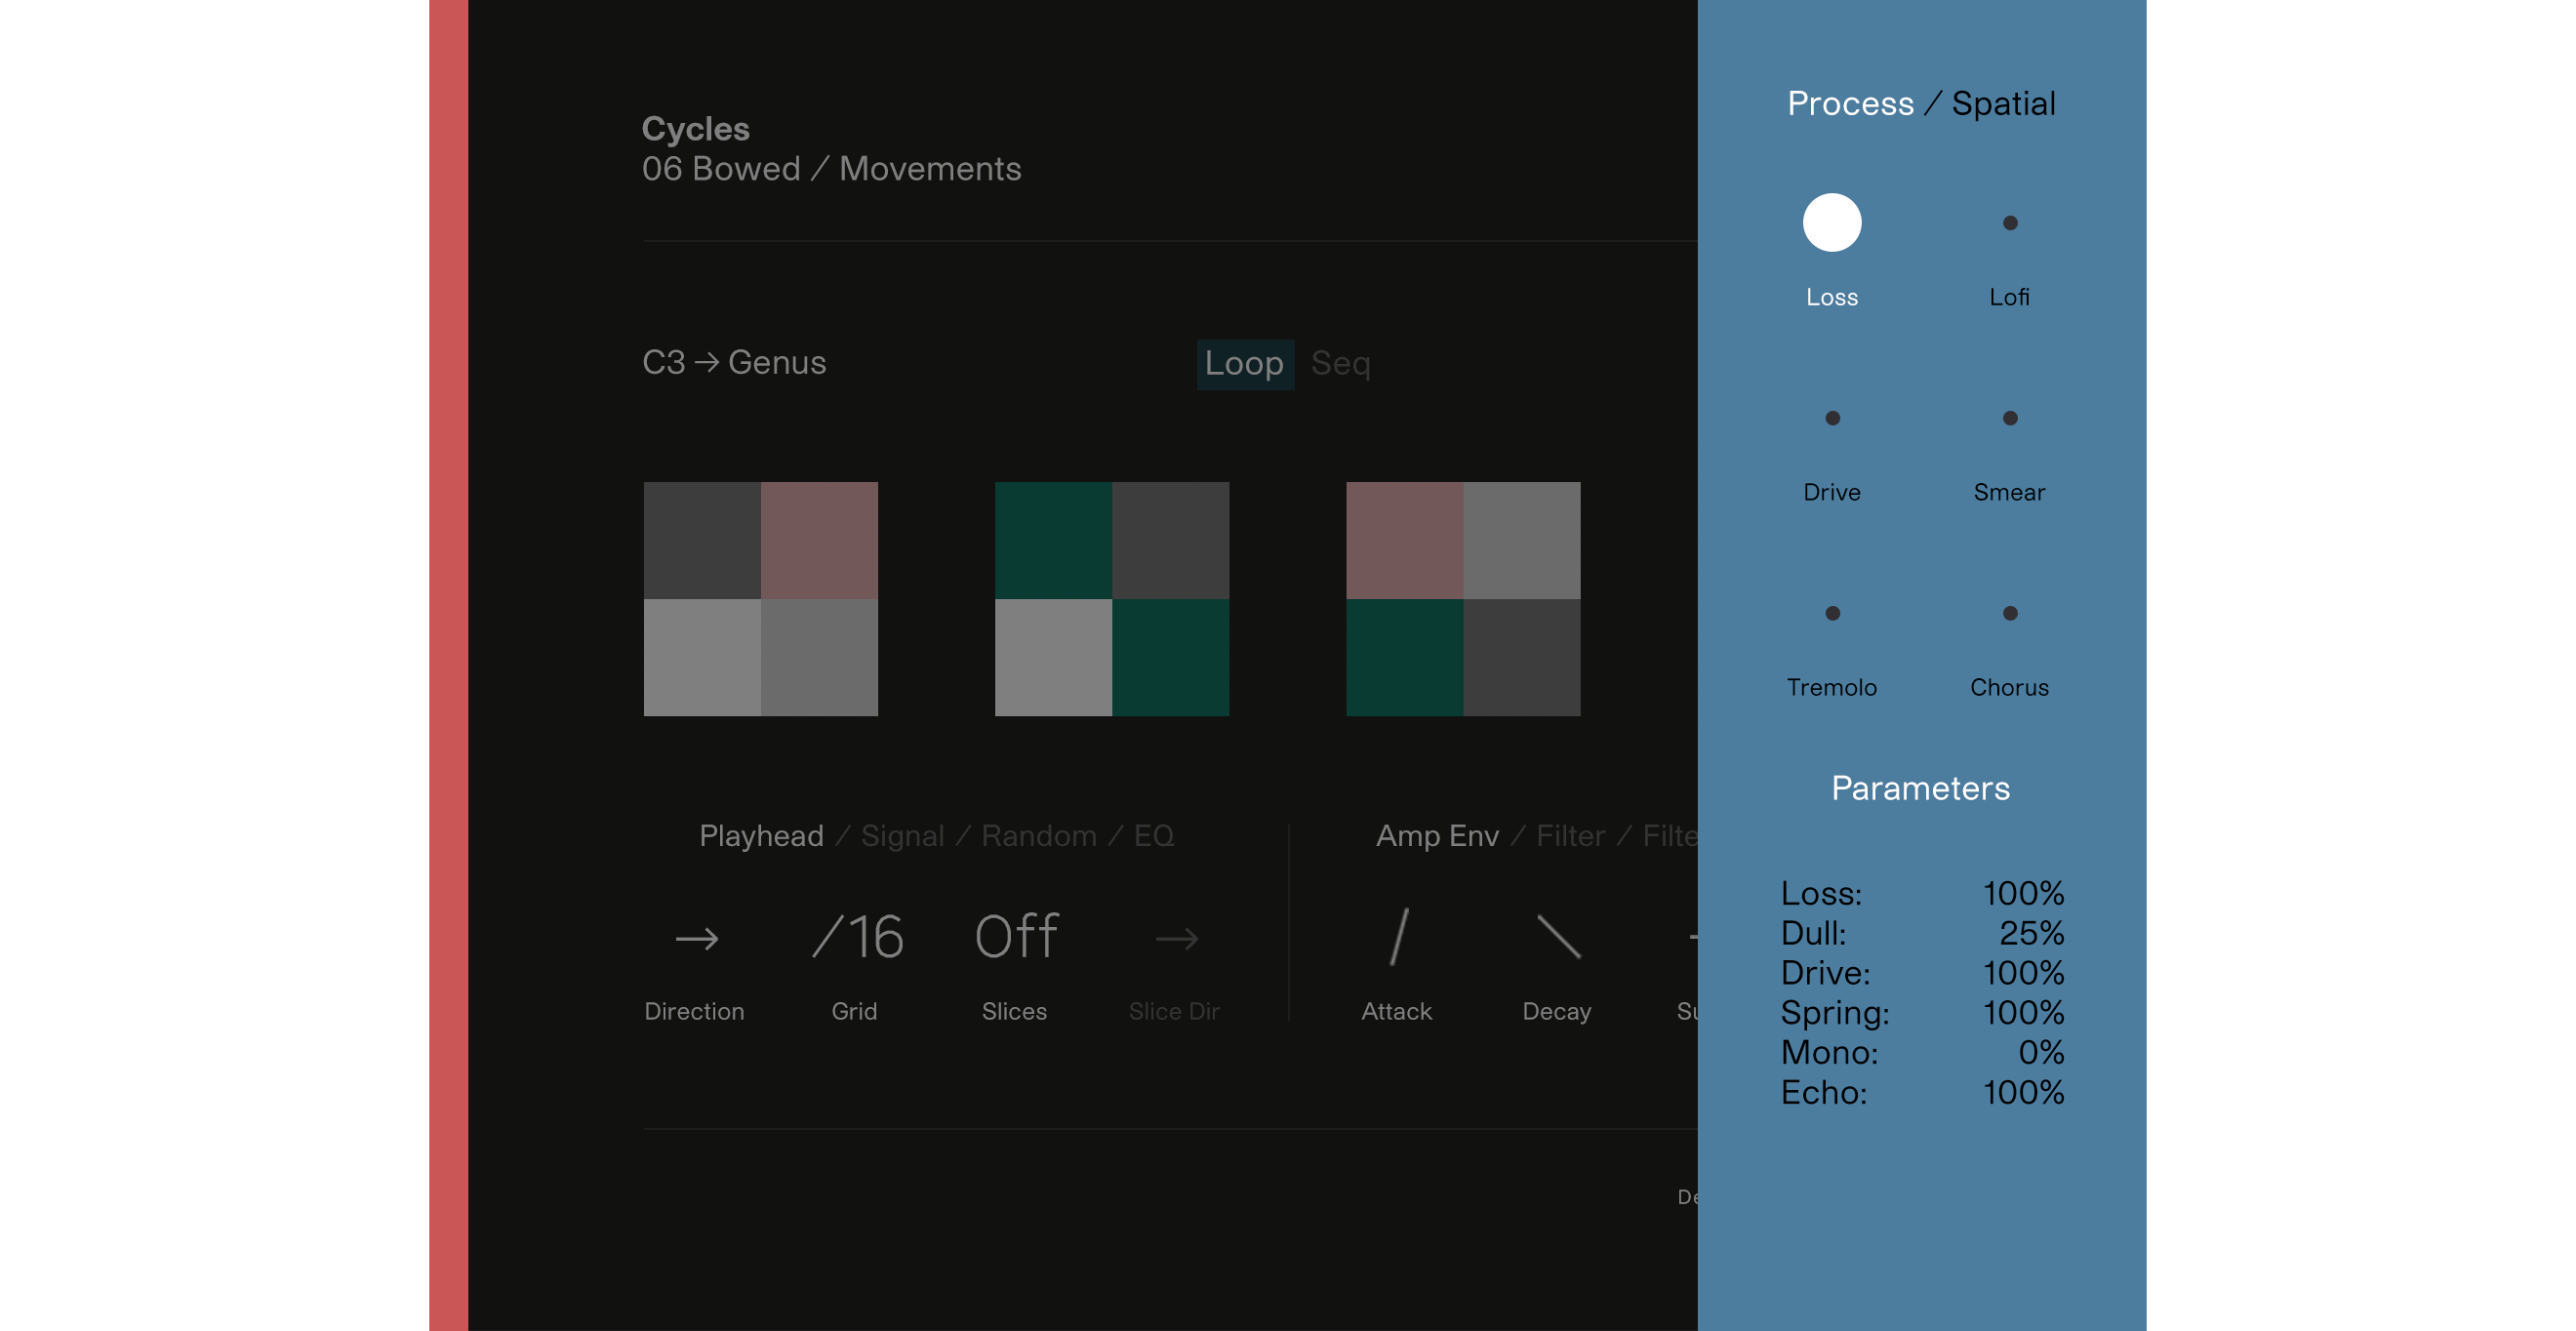Enable the Smear effect

2009,418
